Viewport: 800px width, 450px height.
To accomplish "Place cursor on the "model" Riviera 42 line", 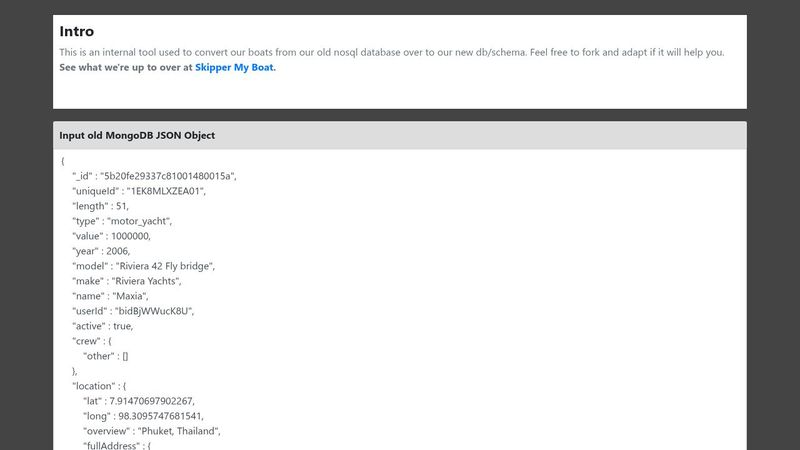I will 143,266.
